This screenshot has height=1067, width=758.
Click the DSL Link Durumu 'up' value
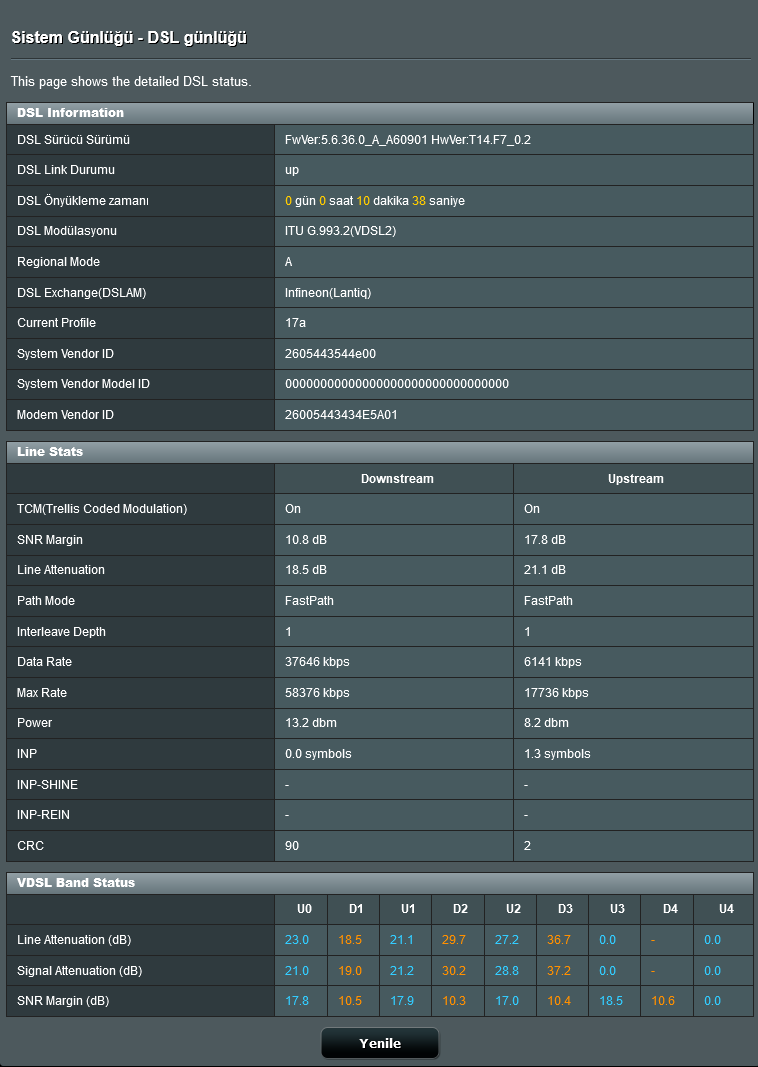pyautogui.click(x=292, y=170)
